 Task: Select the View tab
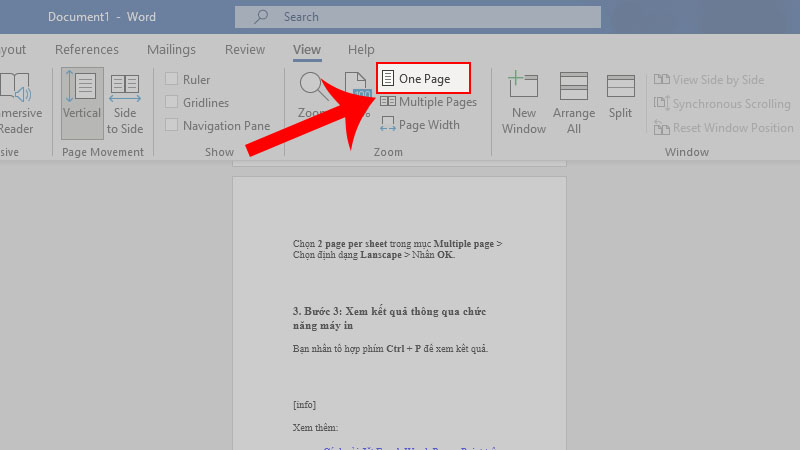pos(307,49)
